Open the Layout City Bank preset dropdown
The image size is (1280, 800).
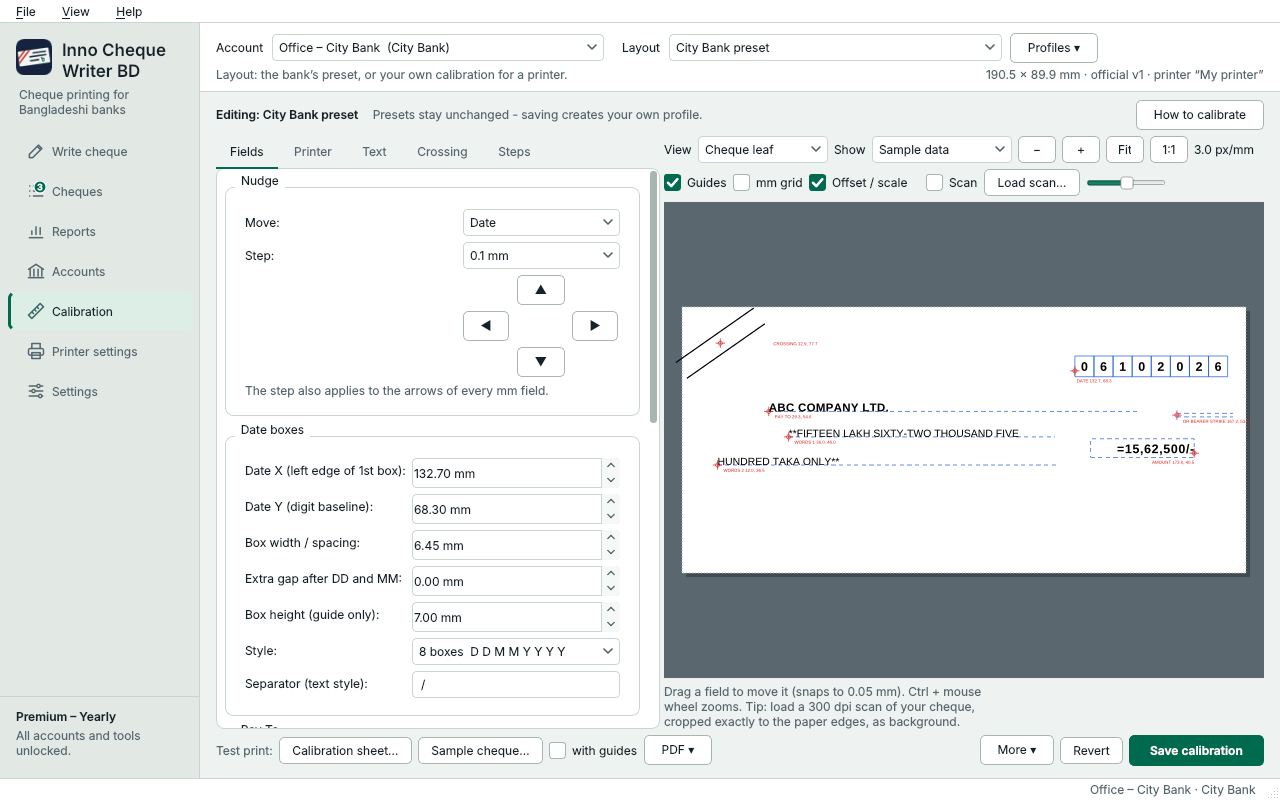pos(835,47)
